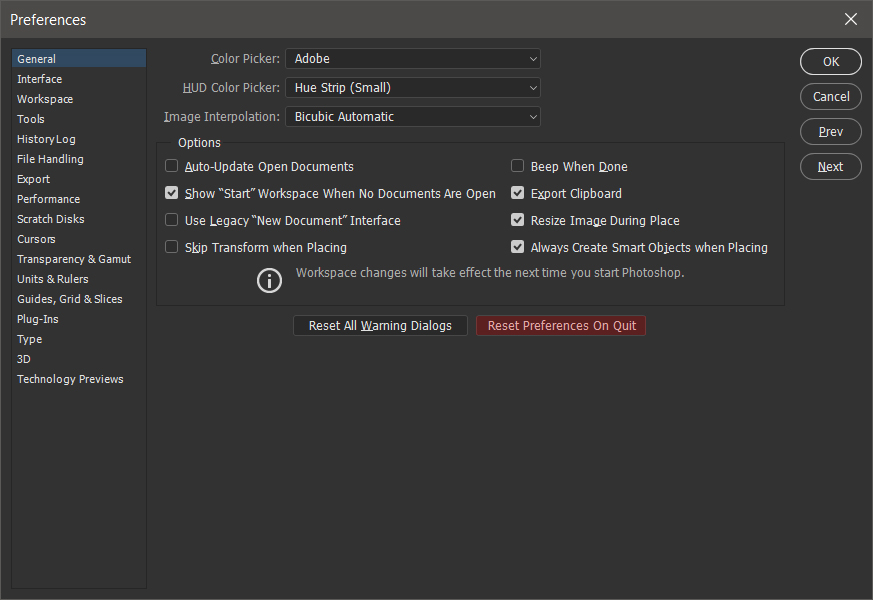
Task: Uncheck Export Clipboard option
Action: (x=517, y=193)
